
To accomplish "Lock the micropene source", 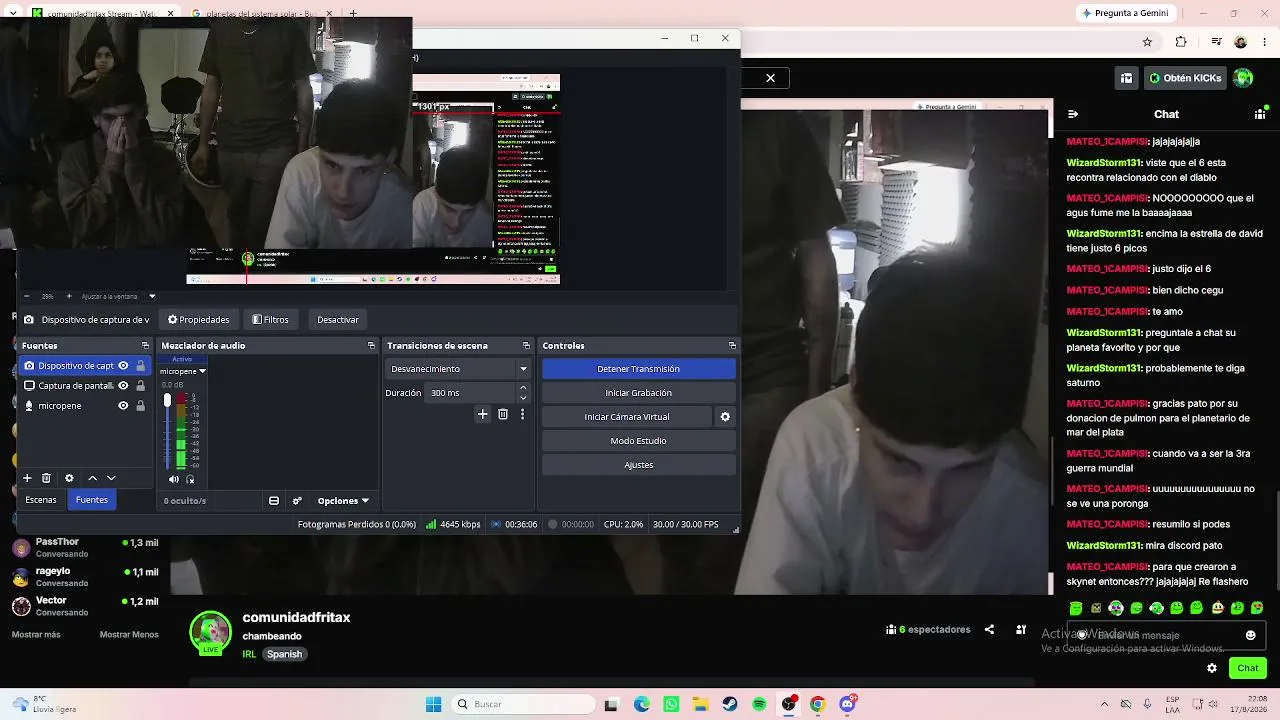I will click(x=140, y=406).
